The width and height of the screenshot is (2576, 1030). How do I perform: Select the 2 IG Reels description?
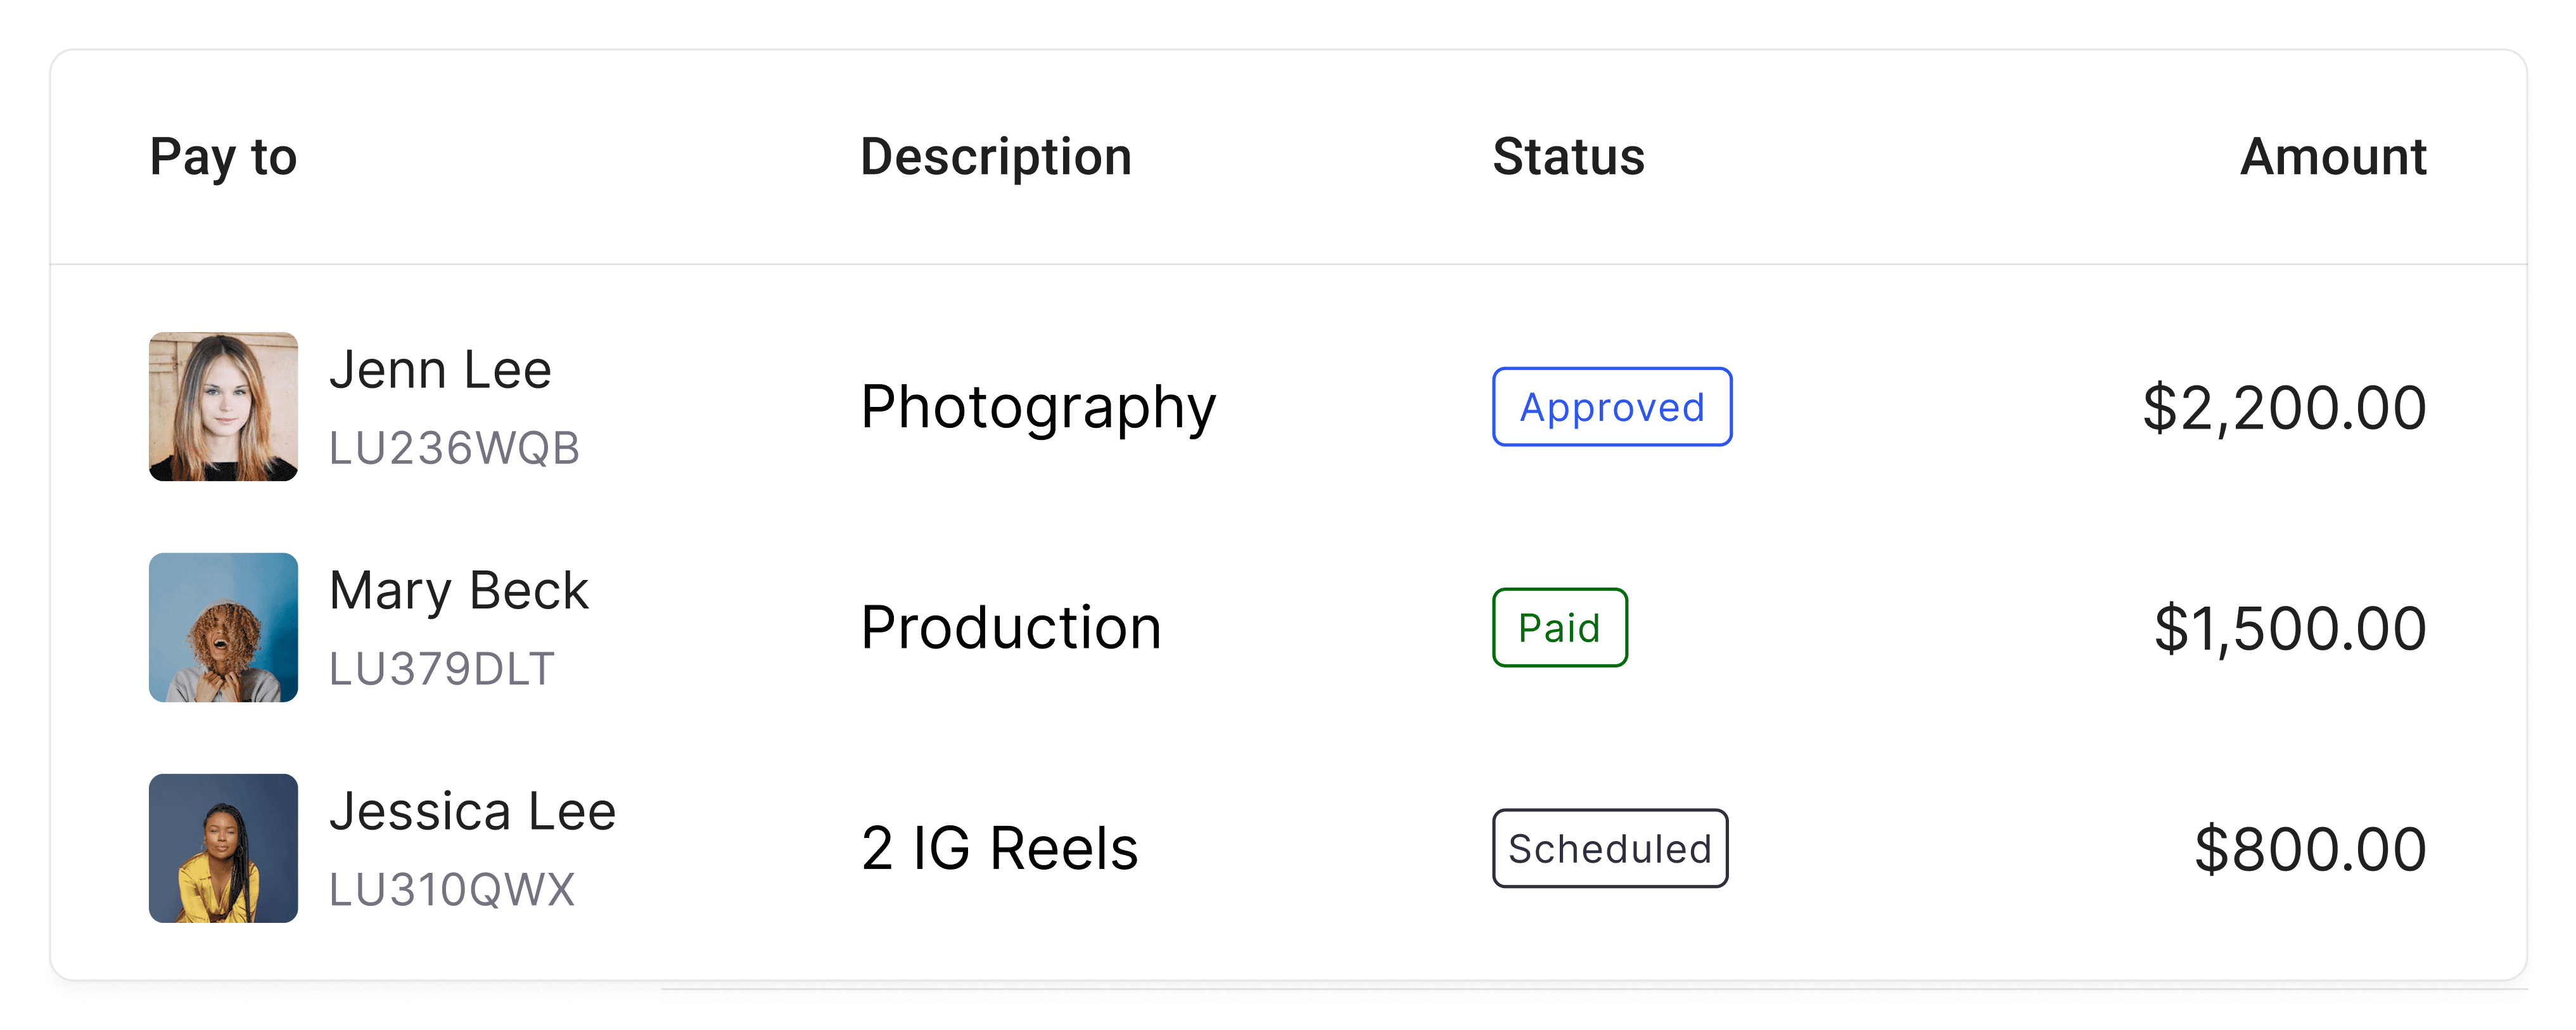pos(999,848)
